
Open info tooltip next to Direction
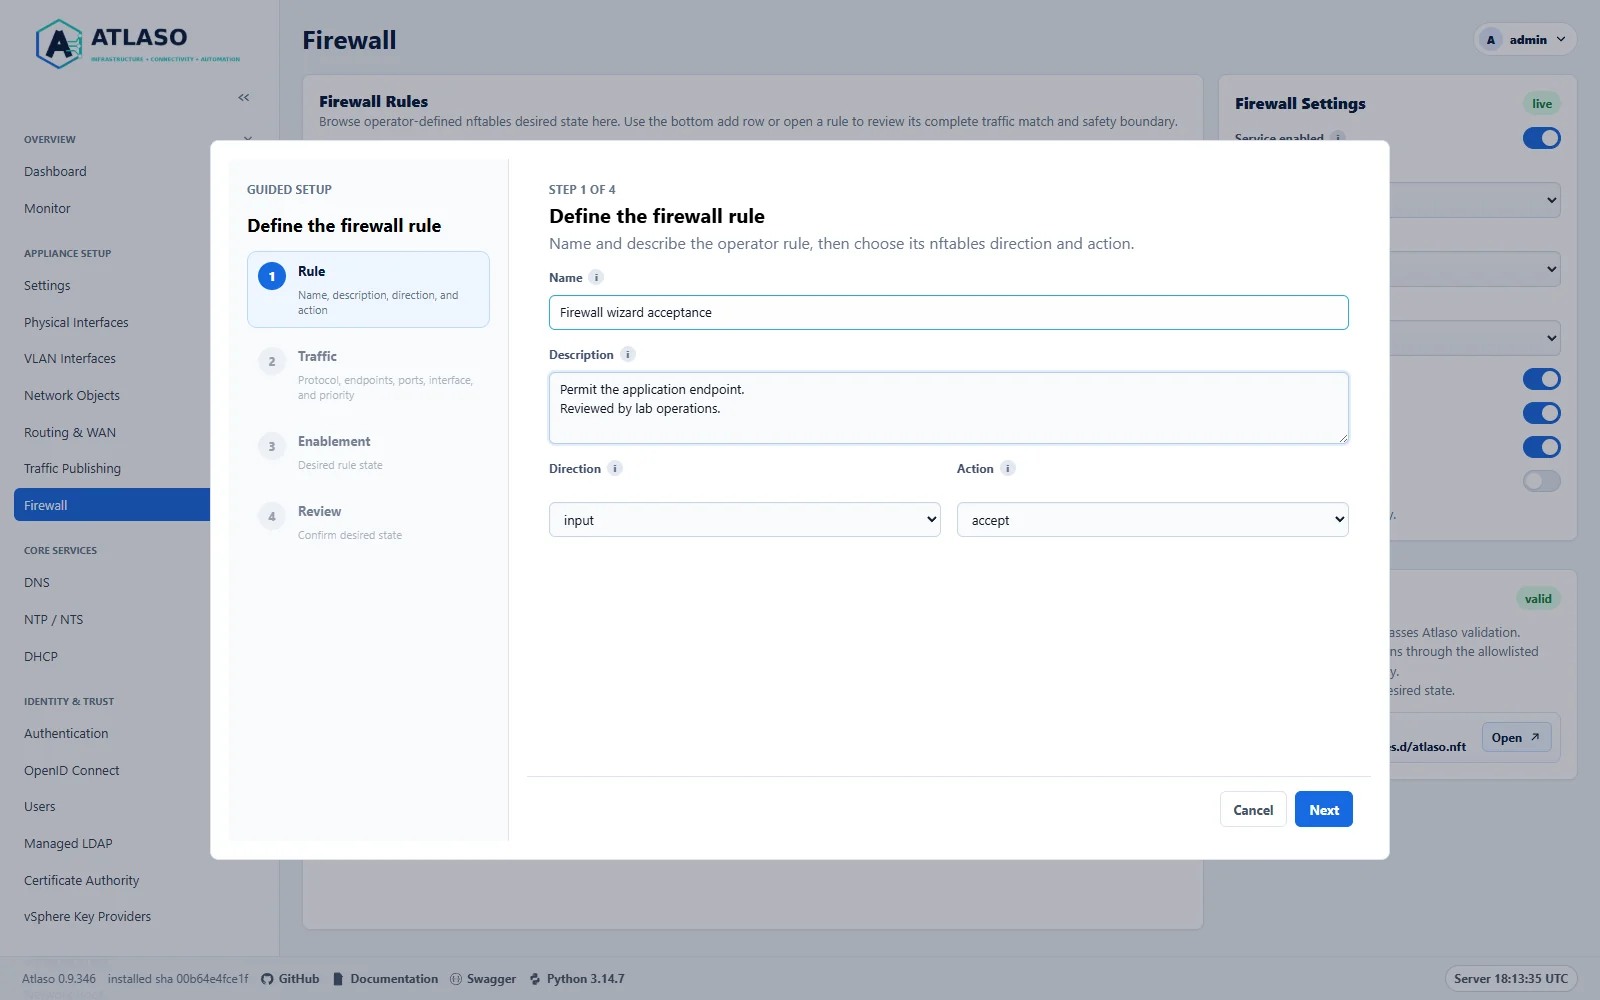point(615,468)
